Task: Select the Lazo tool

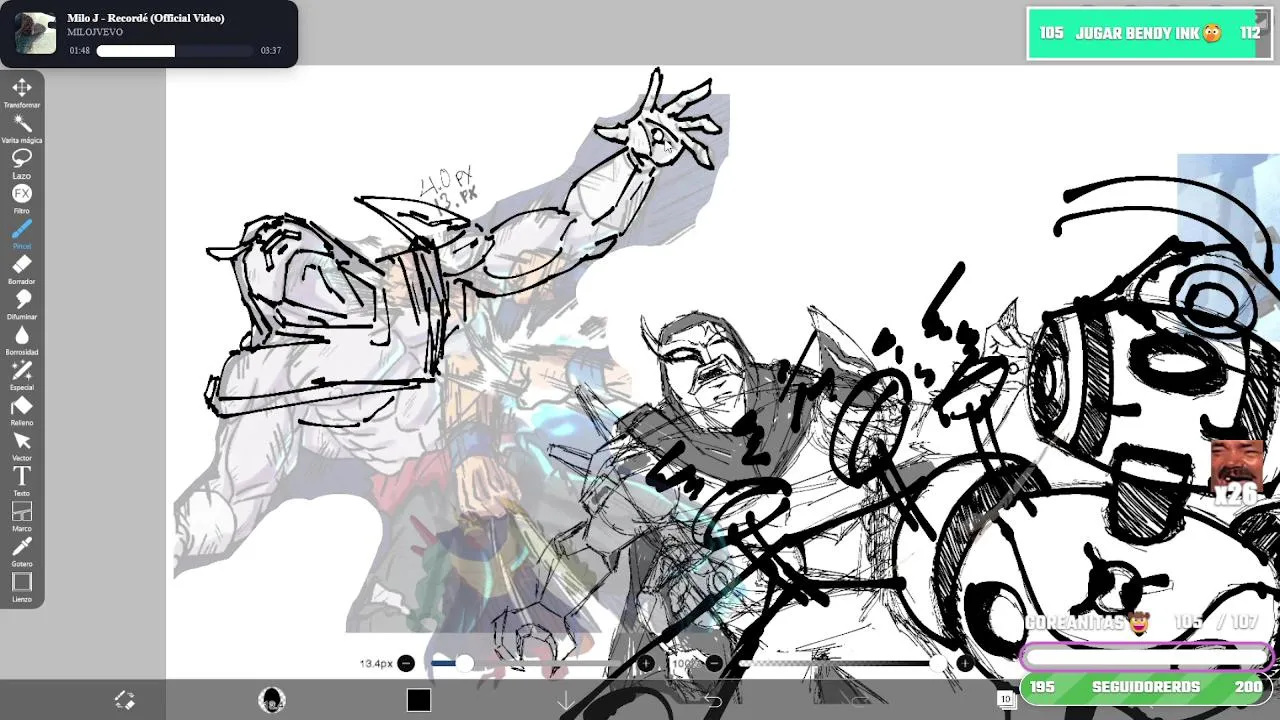Action: (22, 163)
